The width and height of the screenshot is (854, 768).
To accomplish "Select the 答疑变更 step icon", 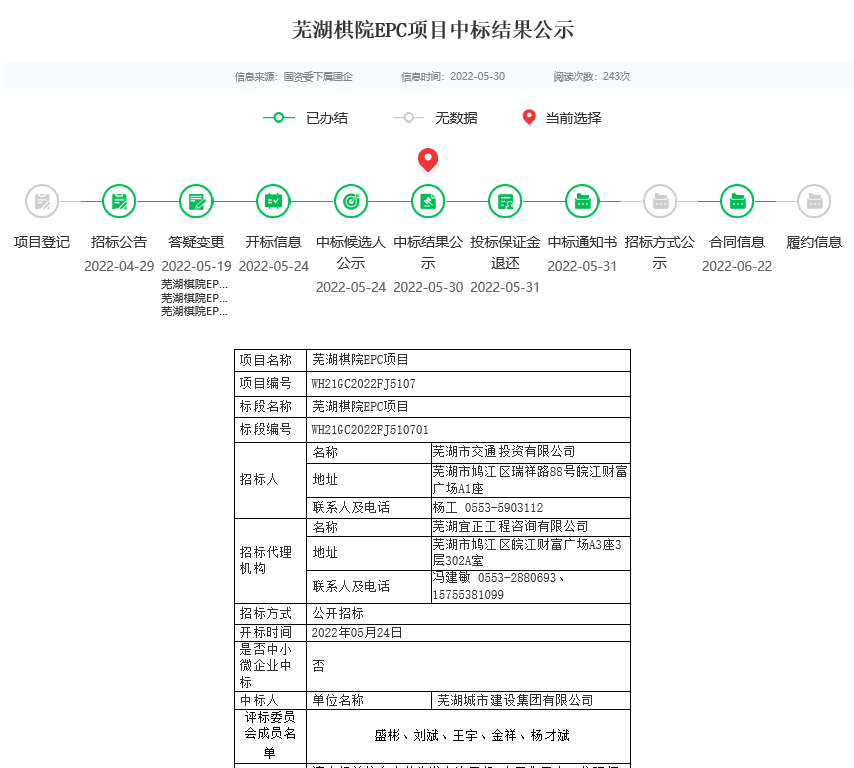I will point(196,202).
